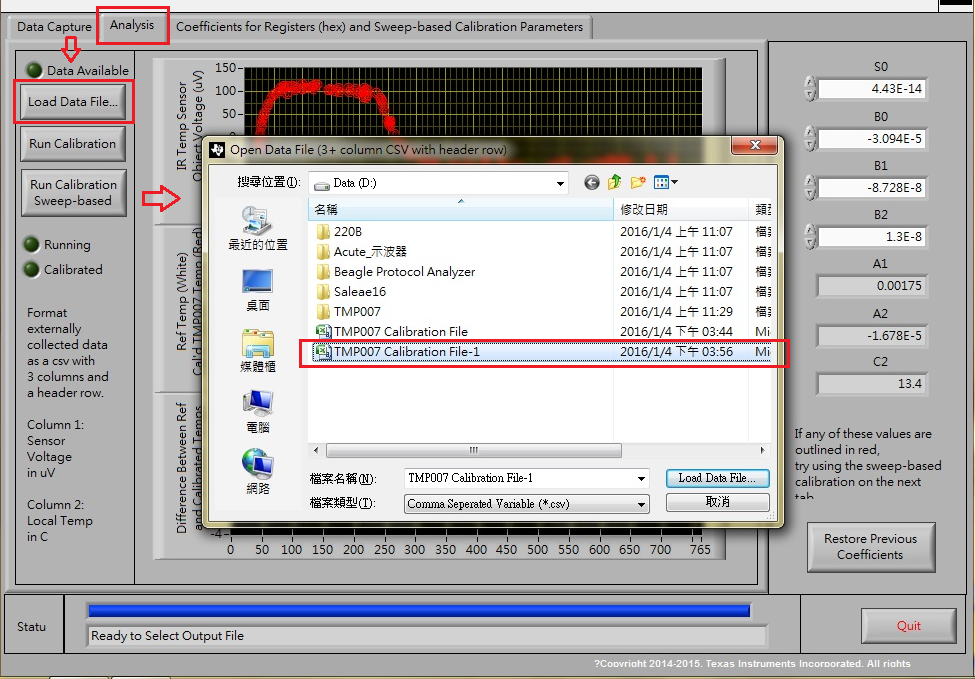Screen dimensions: 975x679
Task: Open Recent Places (最近的位置) shortcut
Action: 257,228
